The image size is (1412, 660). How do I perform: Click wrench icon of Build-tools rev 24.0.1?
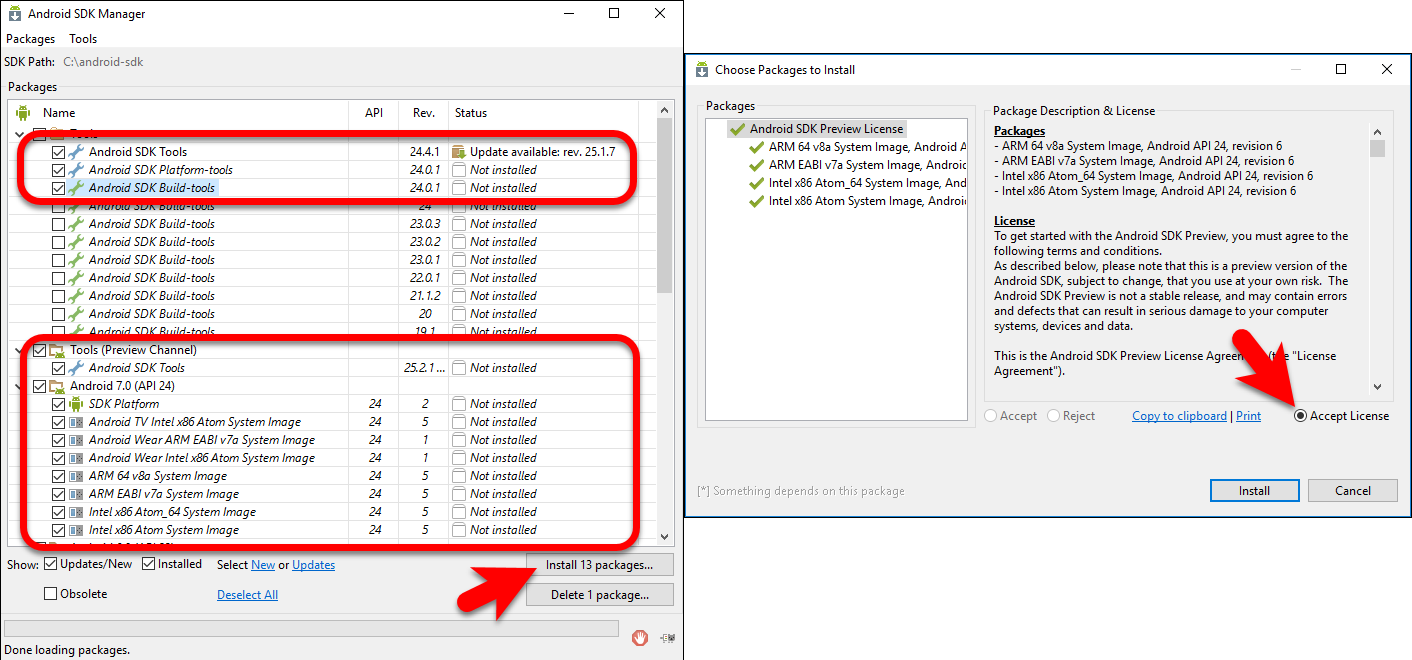click(76, 188)
